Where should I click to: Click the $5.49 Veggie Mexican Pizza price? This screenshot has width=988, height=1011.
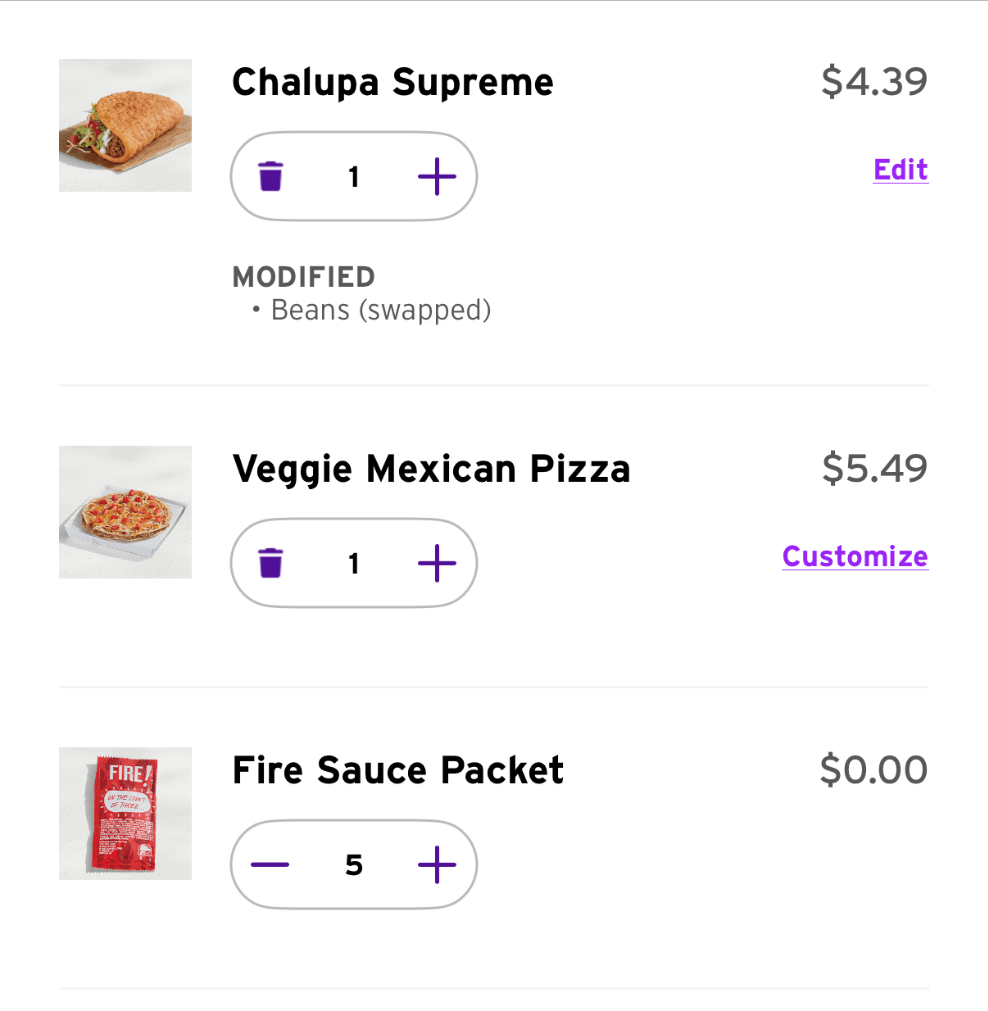pos(874,468)
